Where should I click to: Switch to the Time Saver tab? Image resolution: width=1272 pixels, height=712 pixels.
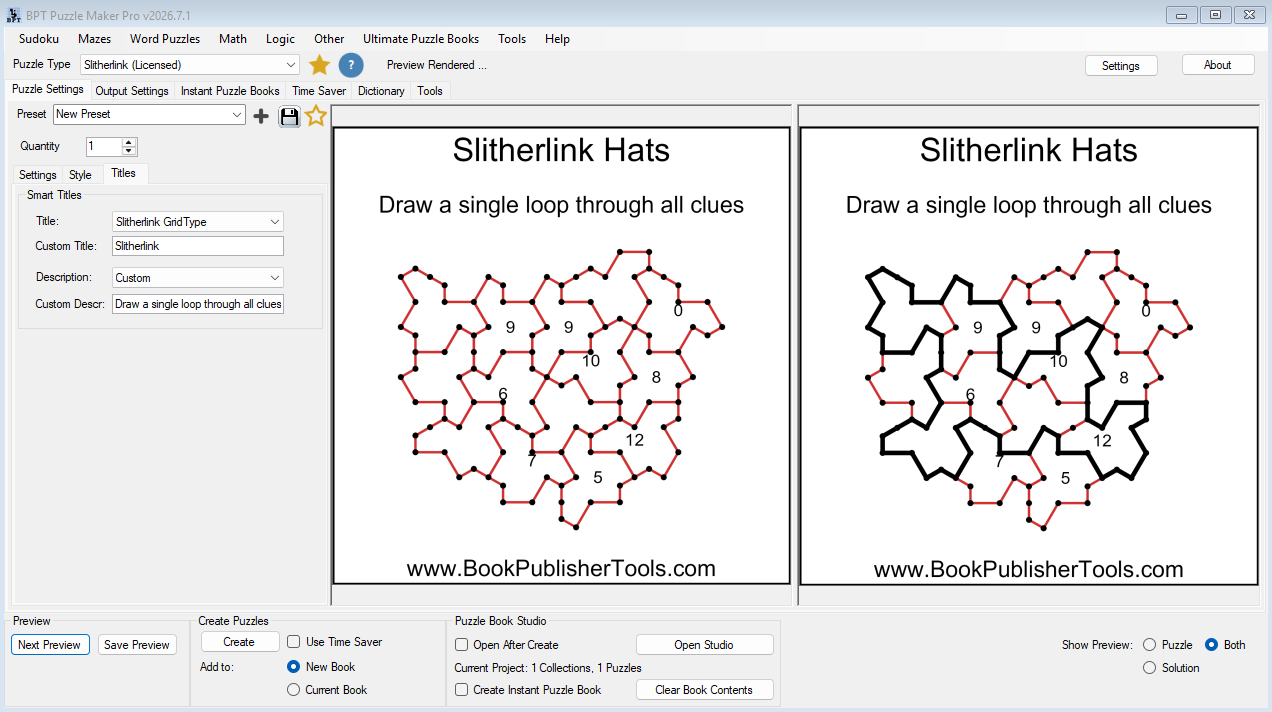[319, 91]
